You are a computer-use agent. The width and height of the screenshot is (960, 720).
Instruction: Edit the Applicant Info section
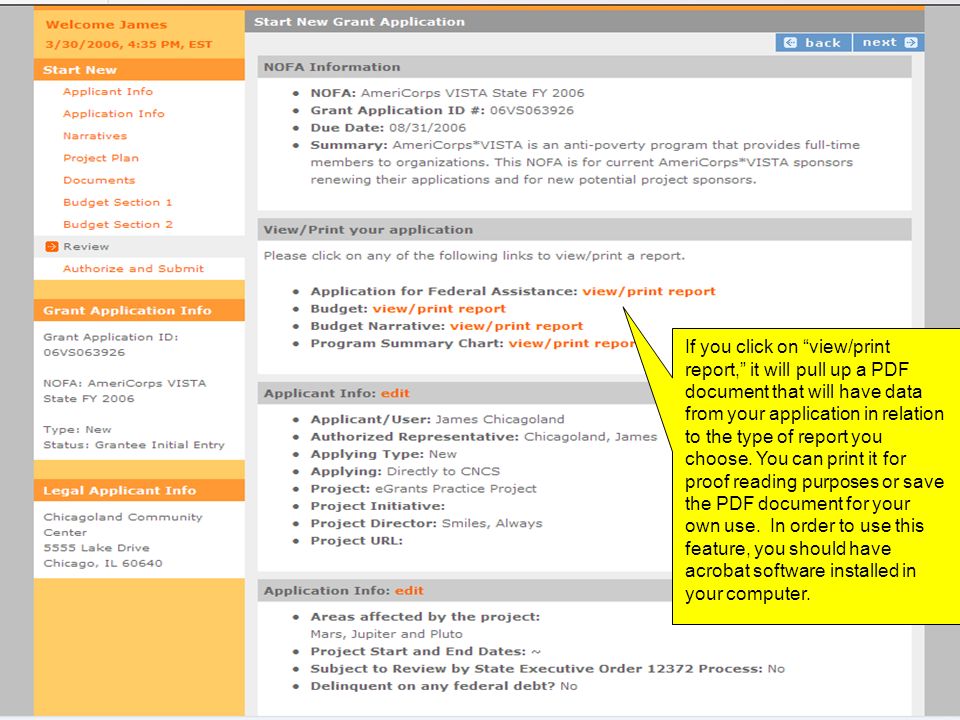(x=395, y=393)
